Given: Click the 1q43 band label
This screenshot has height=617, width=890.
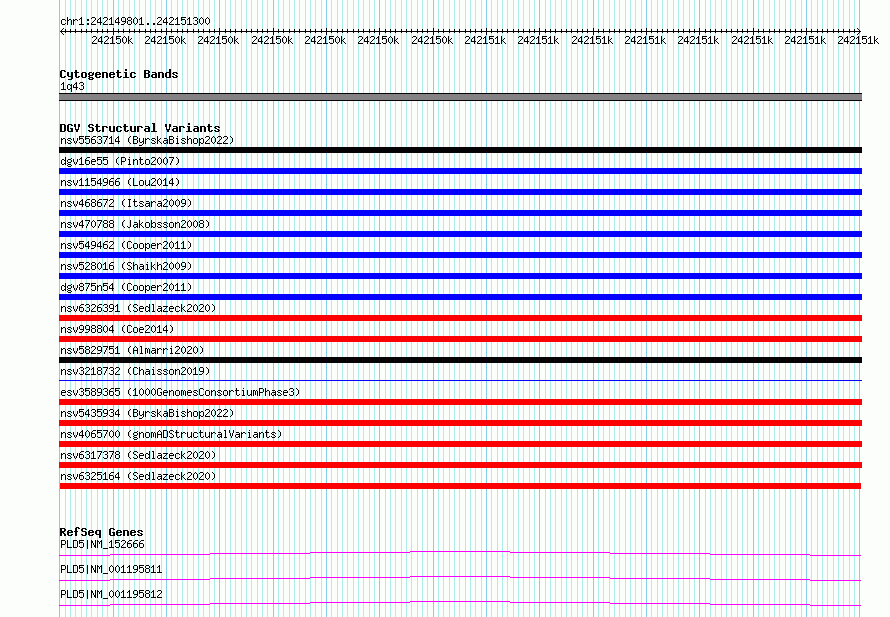Looking at the screenshot, I should coord(72,86).
